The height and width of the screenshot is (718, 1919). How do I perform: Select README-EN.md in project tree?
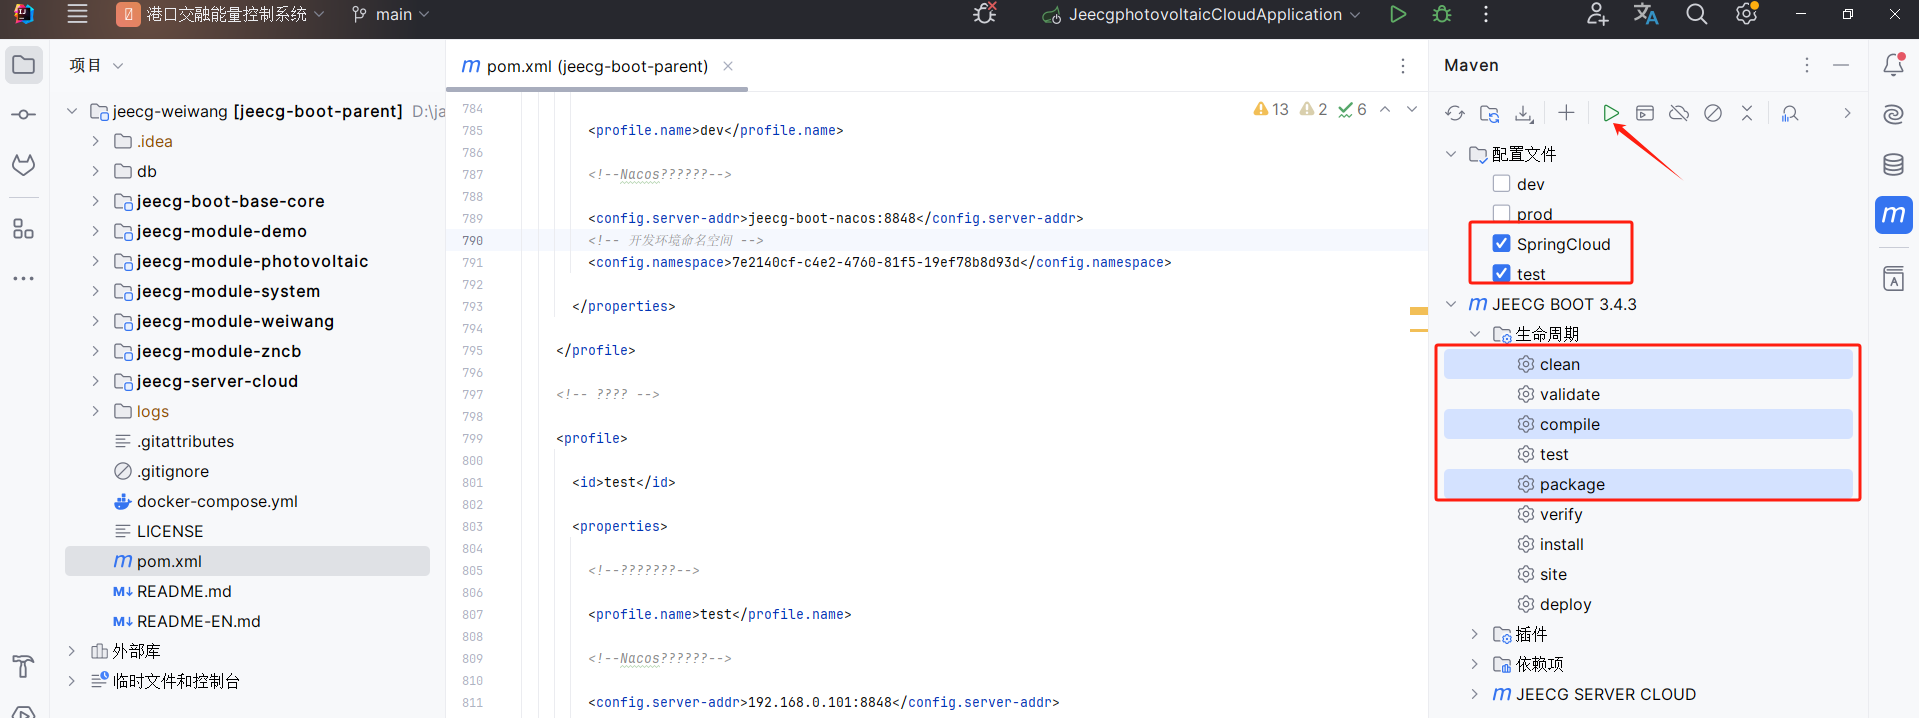click(198, 621)
